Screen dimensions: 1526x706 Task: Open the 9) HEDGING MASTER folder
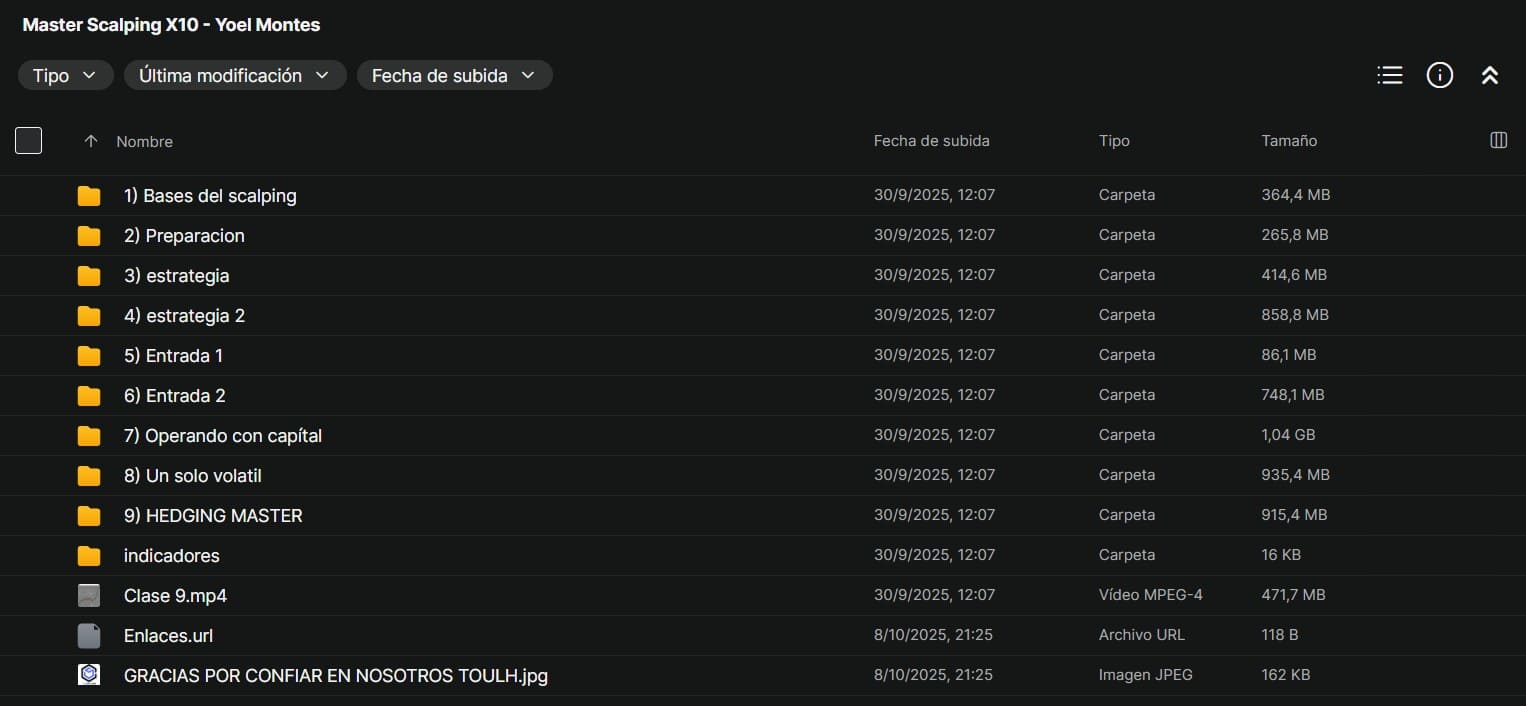(213, 516)
